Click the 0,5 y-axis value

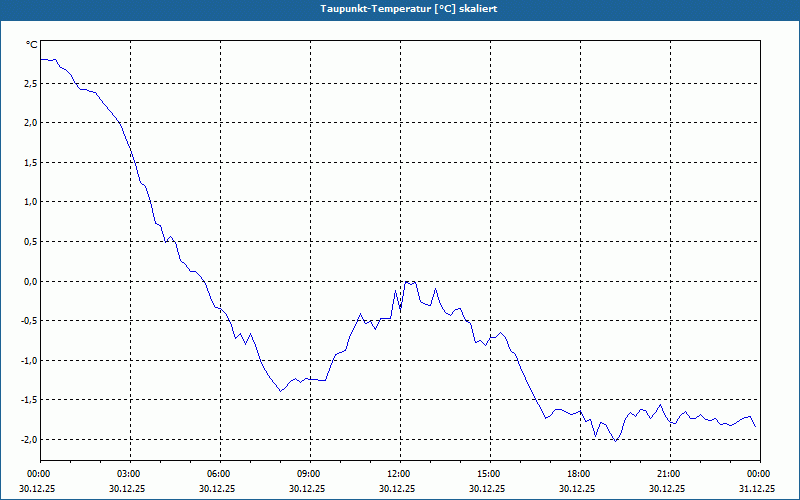(x=30, y=241)
